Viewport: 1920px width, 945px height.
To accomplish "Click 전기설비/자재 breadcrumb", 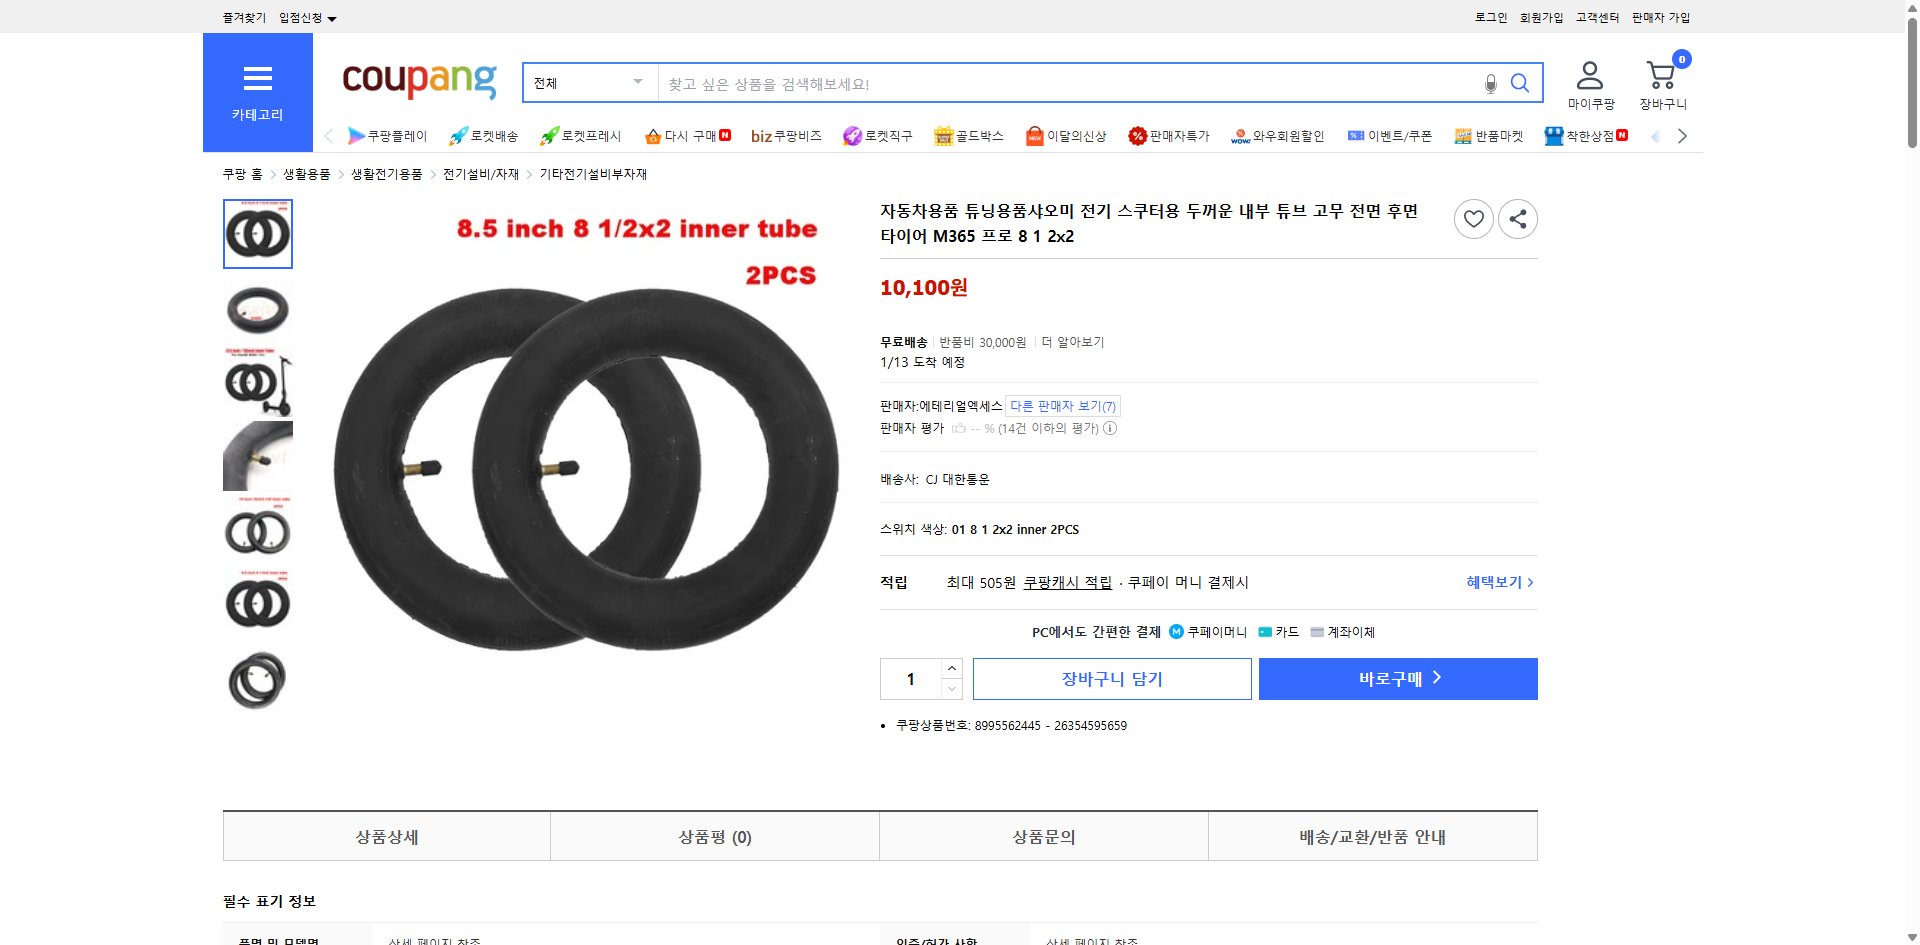I will (481, 174).
